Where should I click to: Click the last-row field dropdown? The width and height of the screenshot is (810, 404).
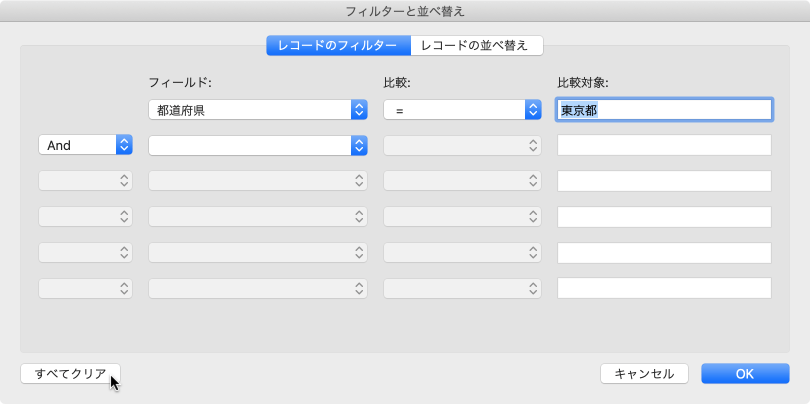click(258, 288)
